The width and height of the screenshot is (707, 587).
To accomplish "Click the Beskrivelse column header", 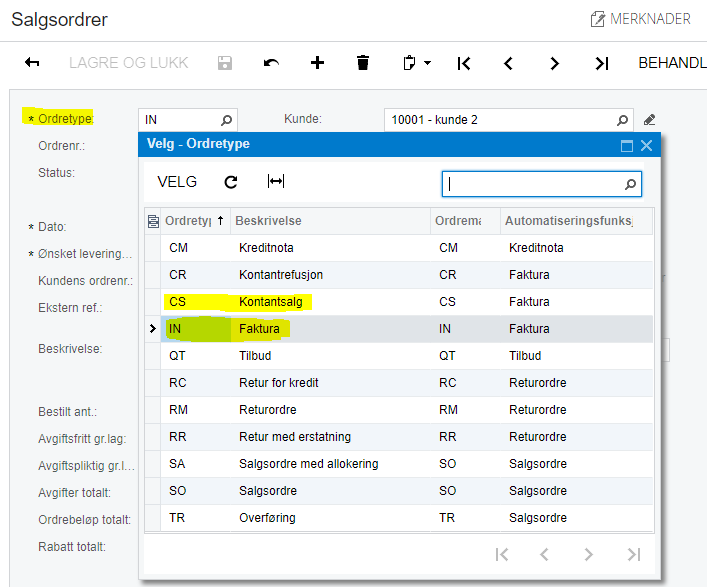I will 331,221.
